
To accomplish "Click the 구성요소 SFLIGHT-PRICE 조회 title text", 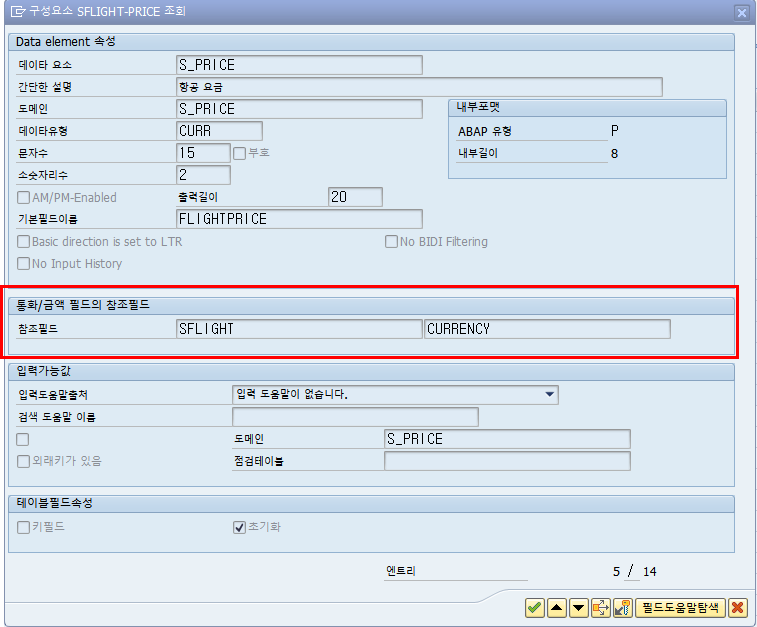I will pos(107,11).
